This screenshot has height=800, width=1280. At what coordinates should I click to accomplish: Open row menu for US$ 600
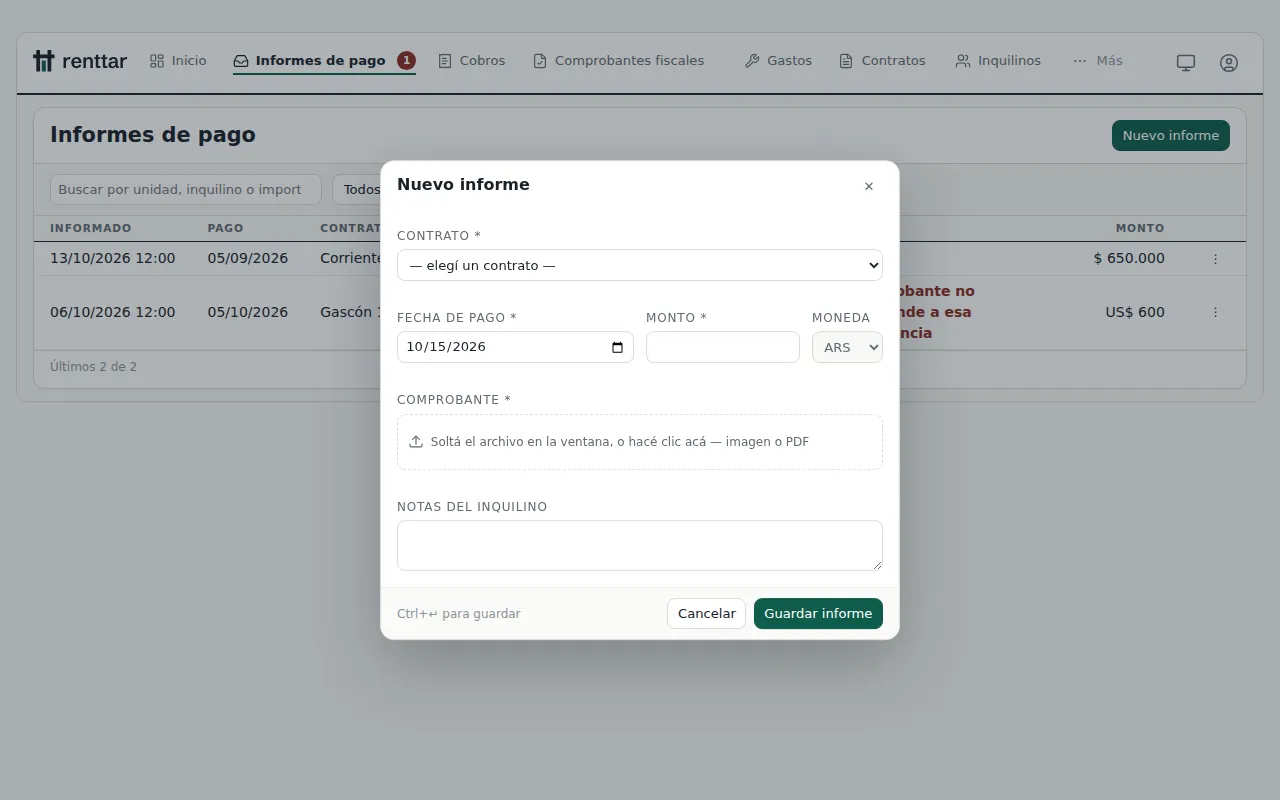pyautogui.click(x=1216, y=312)
